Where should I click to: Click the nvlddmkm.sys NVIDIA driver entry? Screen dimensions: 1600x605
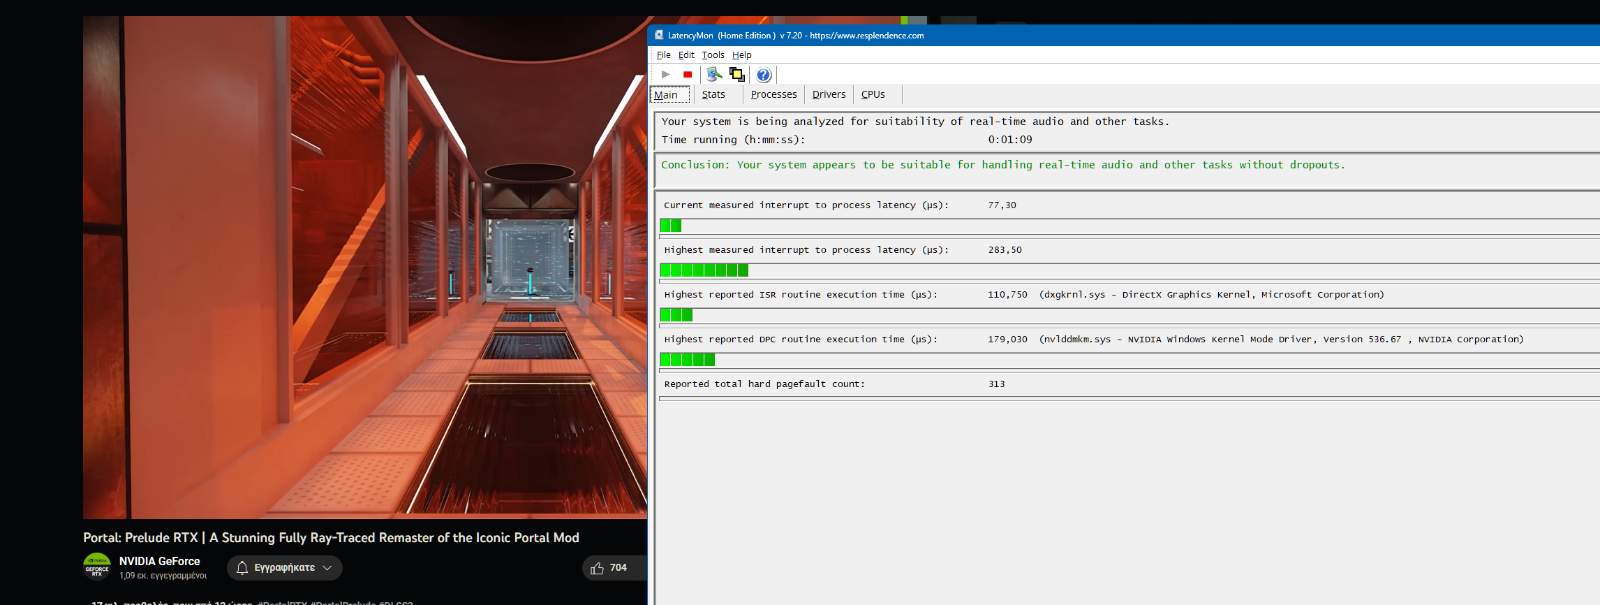click(1281, 339)
